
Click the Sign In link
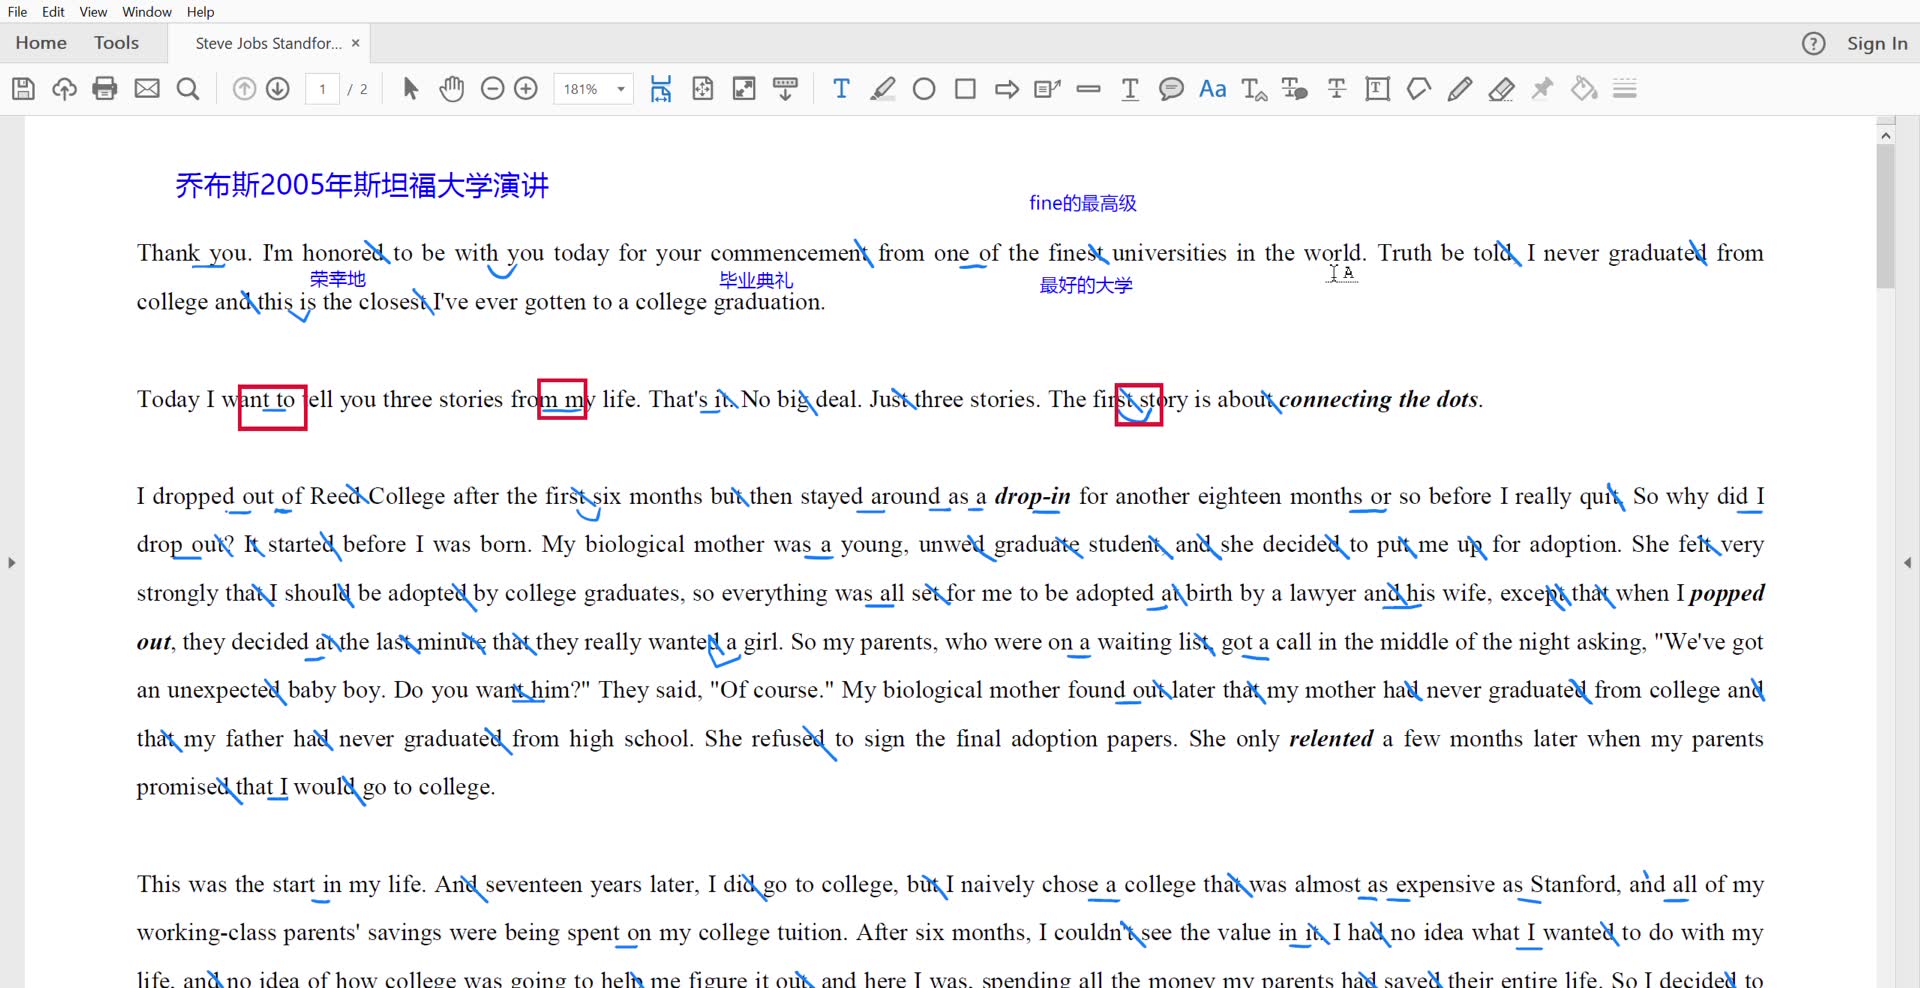click(x=1877, y=43)
